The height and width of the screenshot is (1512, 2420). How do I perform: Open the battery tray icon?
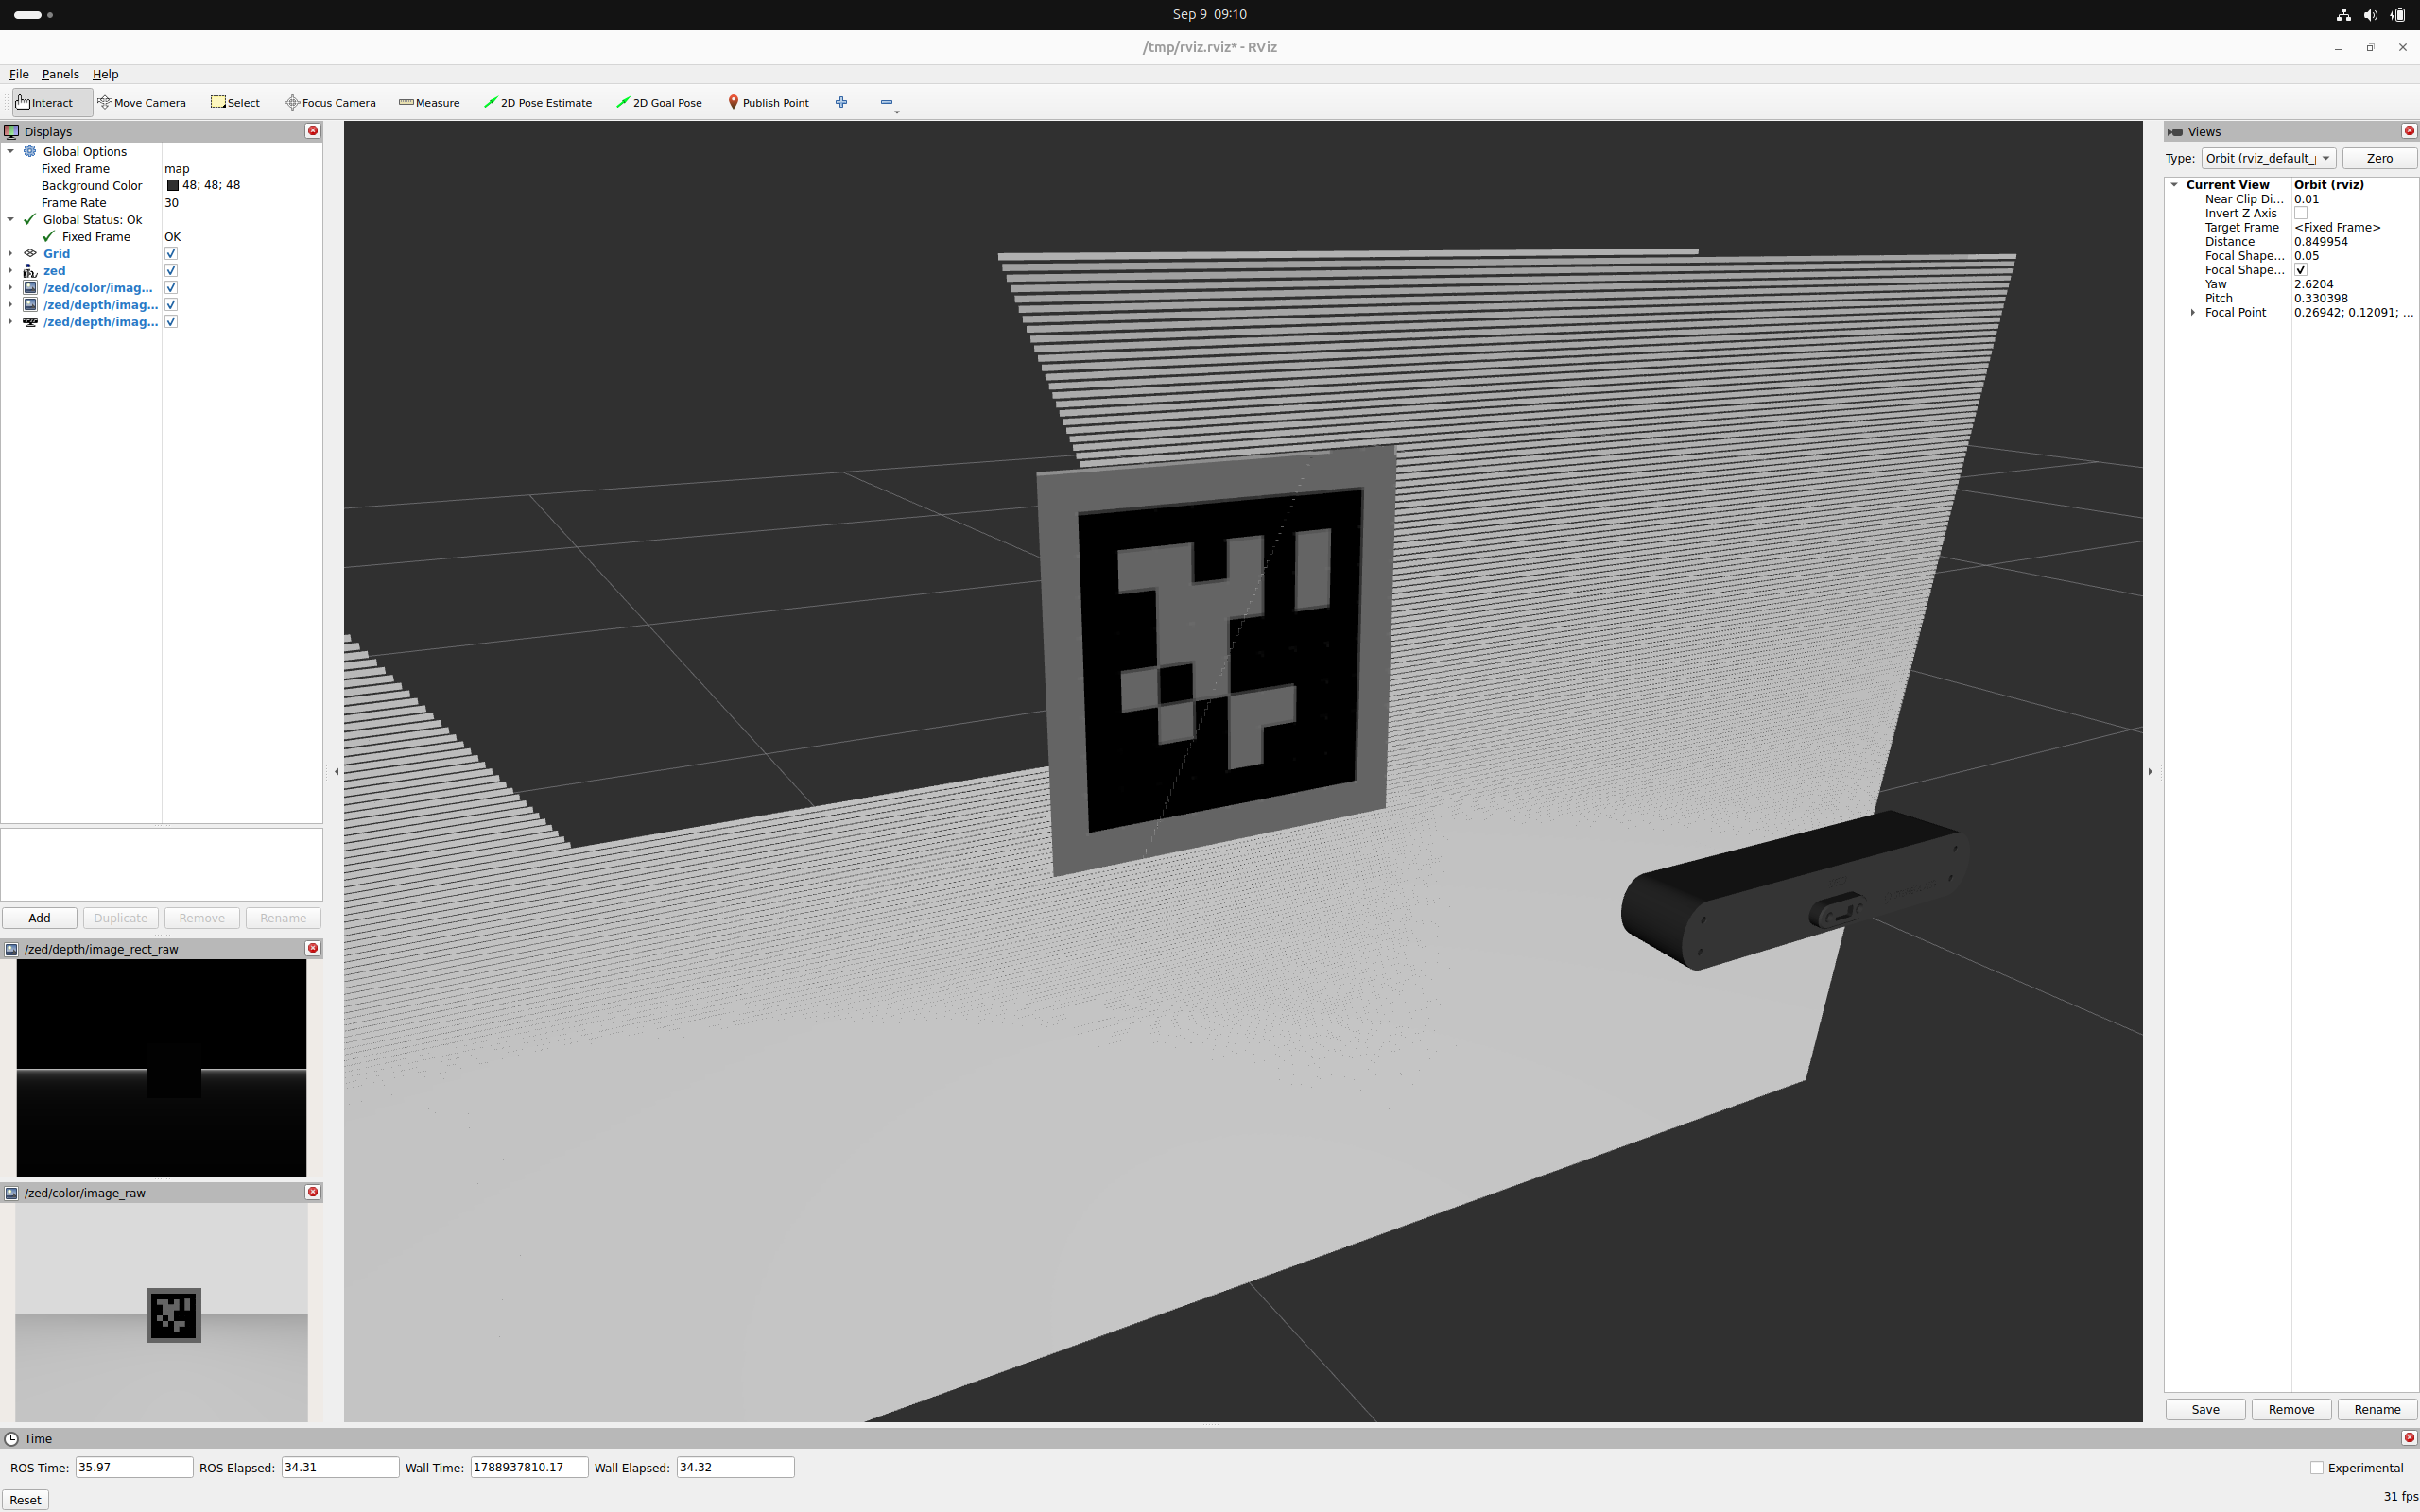tap(2397, 14)
